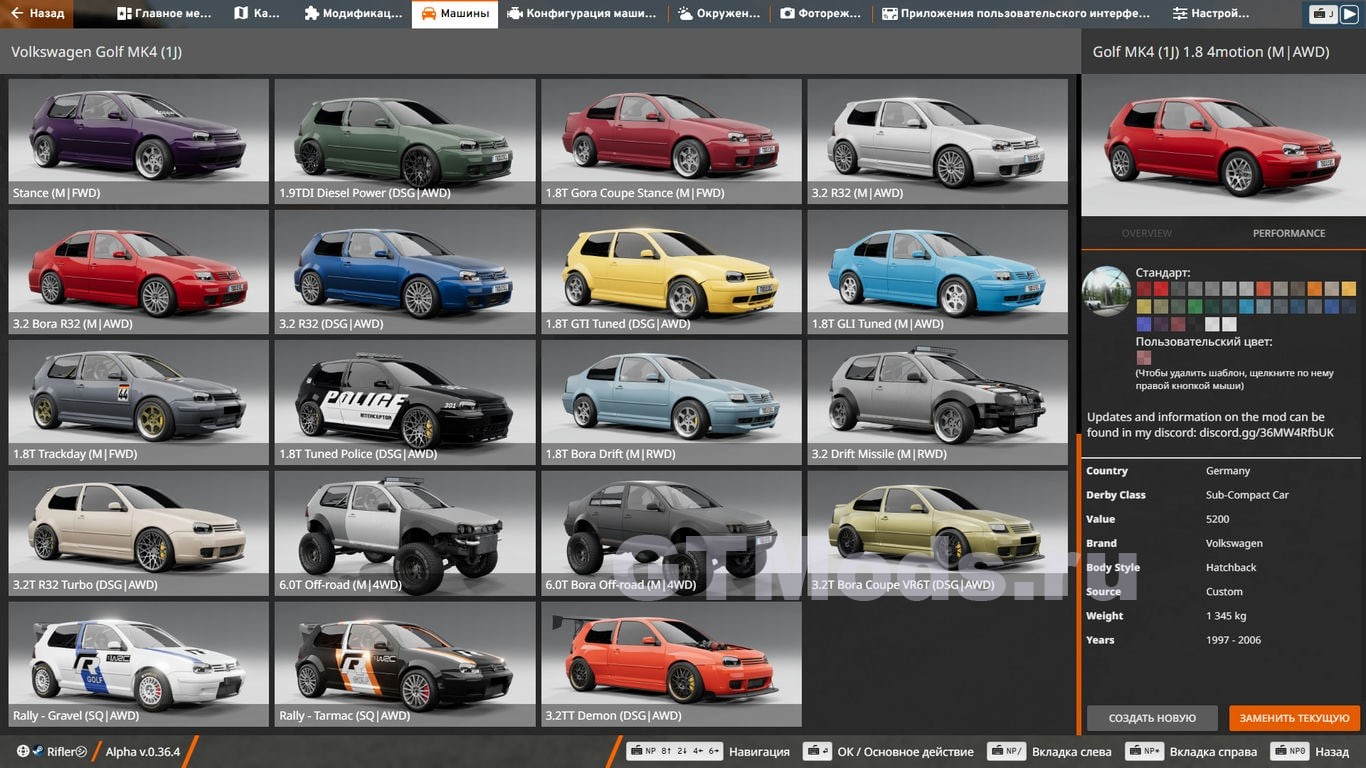This screenshot has width=1366, height=768.
Task: Open the map tab with the map icon
Action: pos(257,14)
